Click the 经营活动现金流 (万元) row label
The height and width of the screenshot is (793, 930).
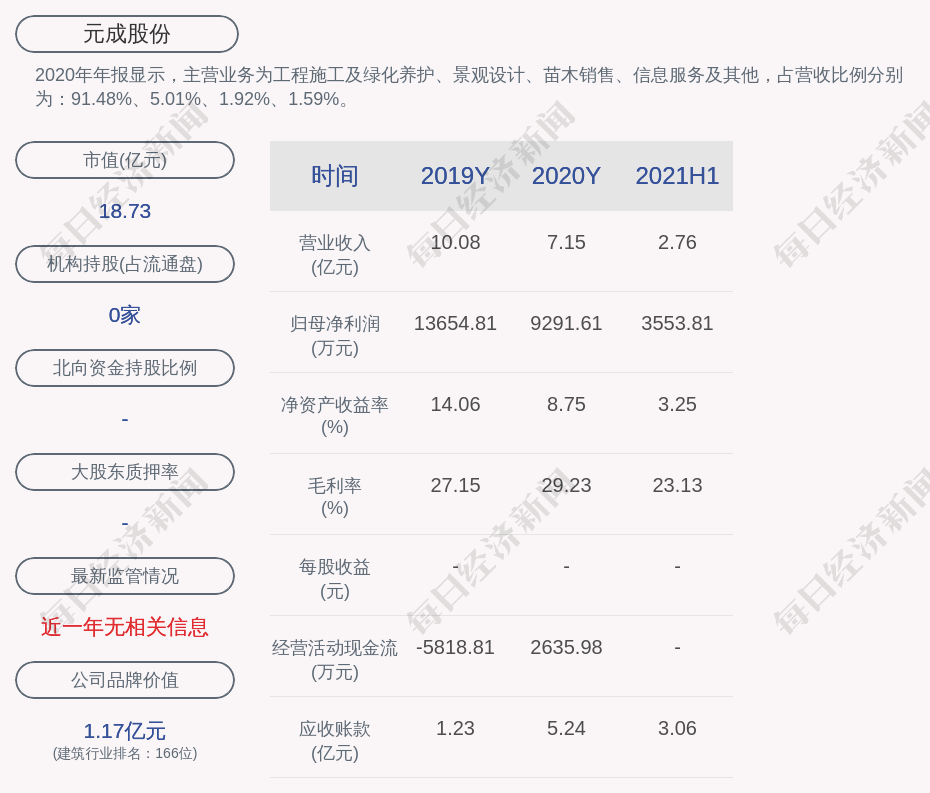pos(335,660)
